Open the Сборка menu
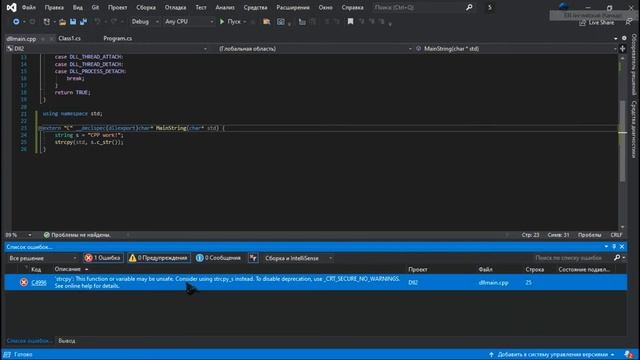Screen dimensions: 640x360 (146, 7)
